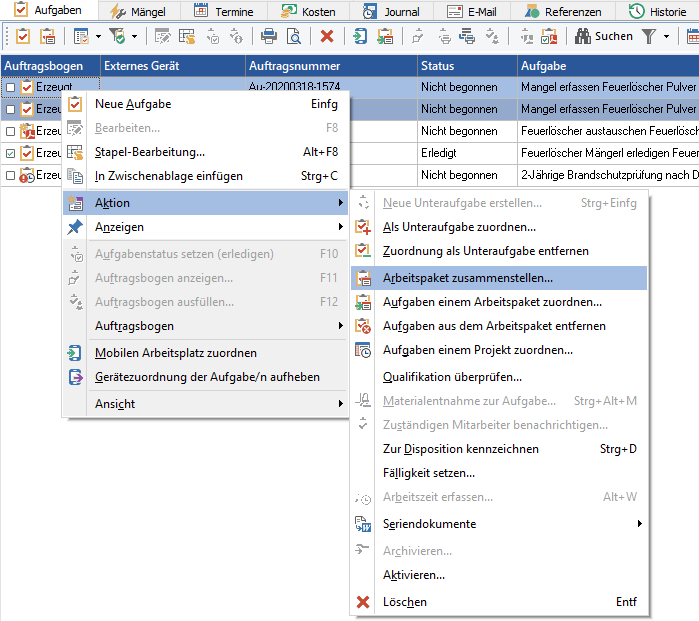Choose Fälligkeit setzen
This screenshot has height=621, width=699.
pos(499,473)
